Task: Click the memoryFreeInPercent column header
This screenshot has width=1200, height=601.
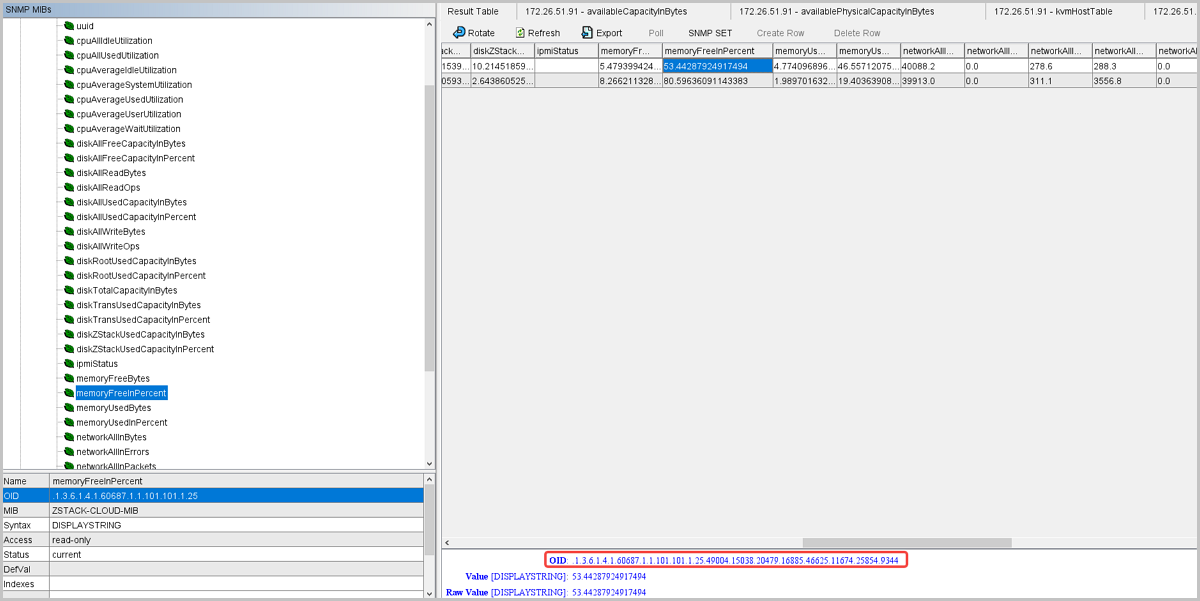Action: coord(717,50)
